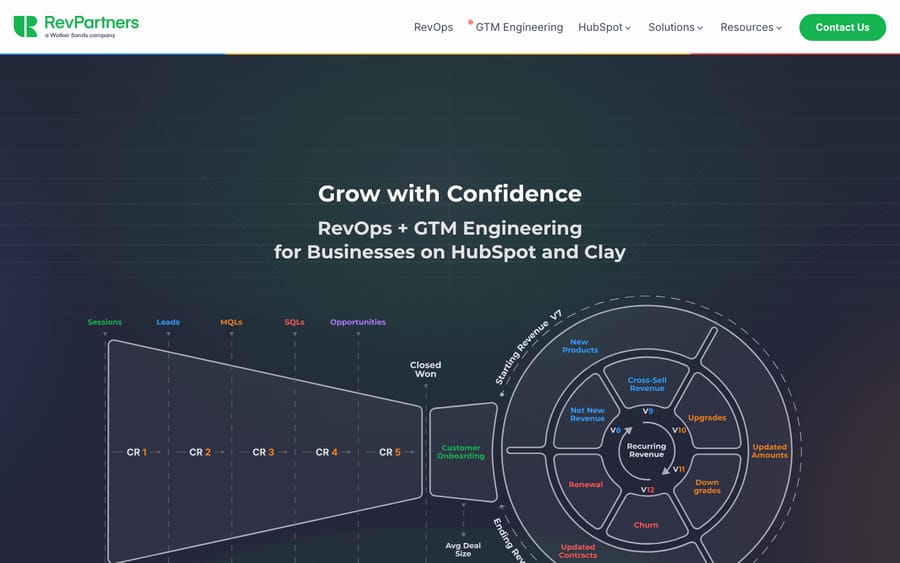Open the HubSpot menu
This screenshot has height=563, width=900.
[604, 27]
